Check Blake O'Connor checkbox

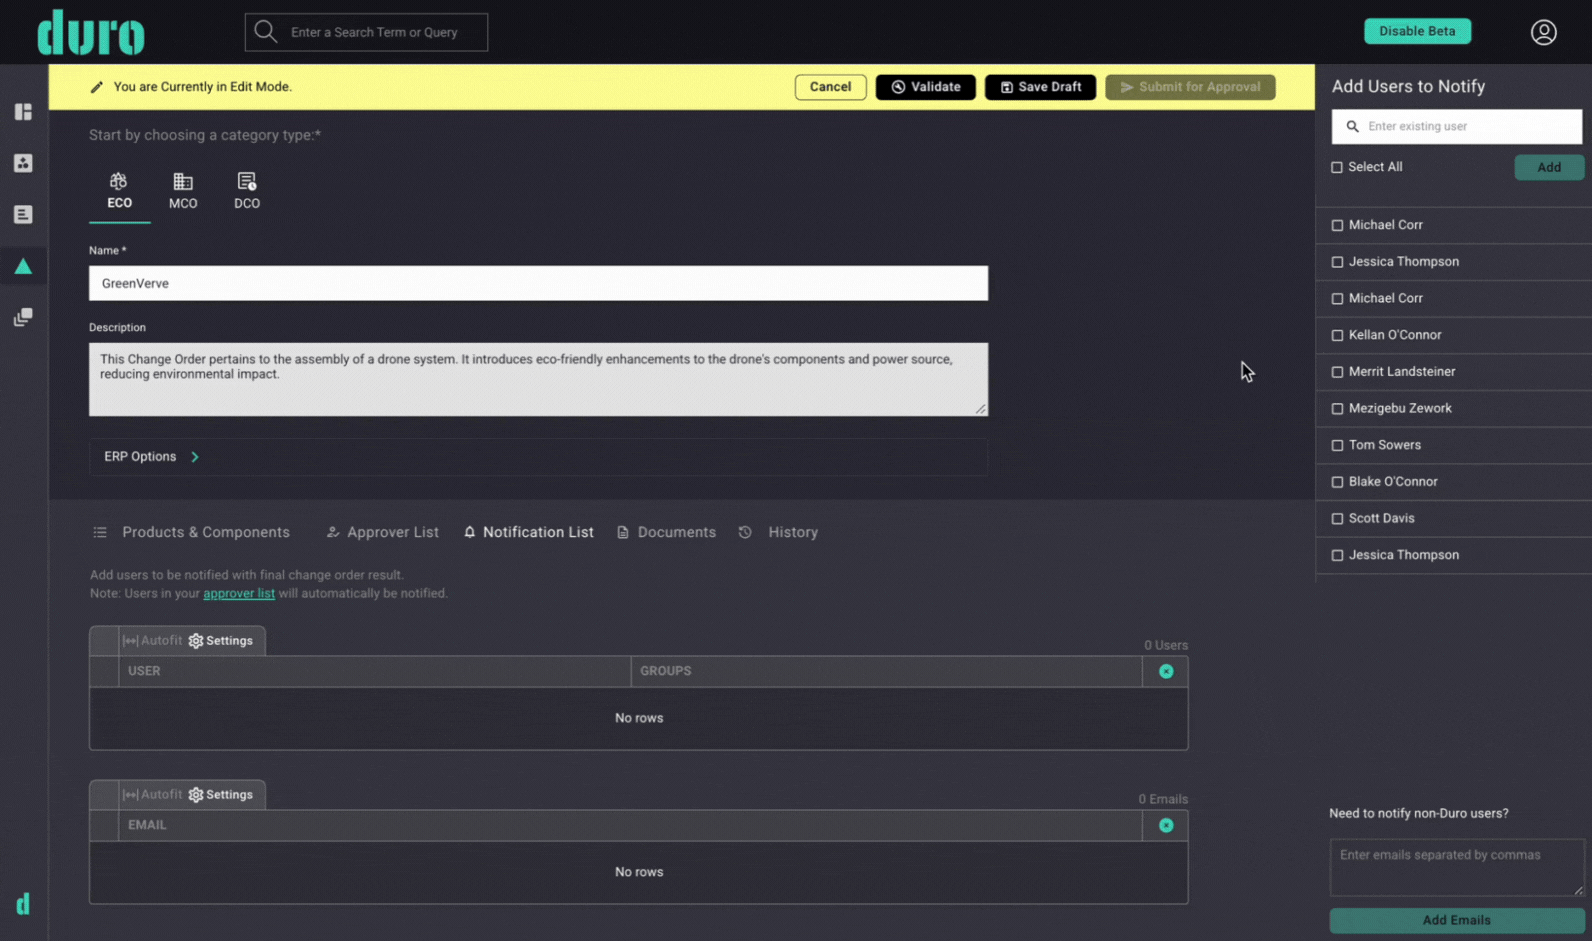1337,482
